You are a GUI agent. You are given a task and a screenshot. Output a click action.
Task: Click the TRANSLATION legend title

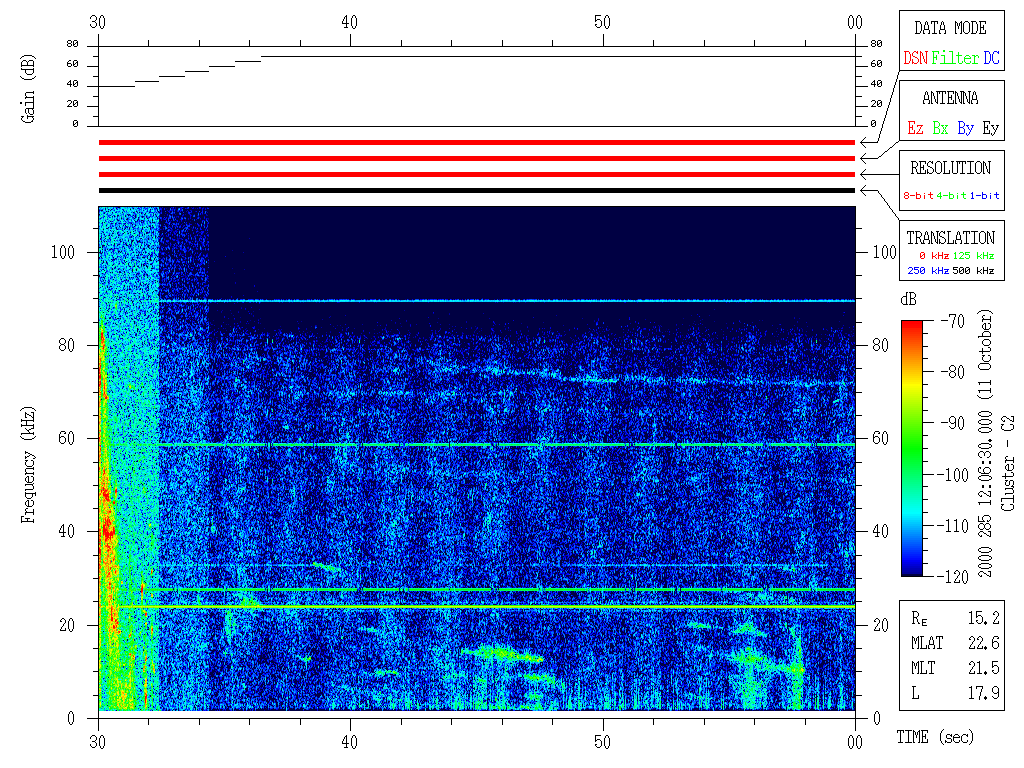coord(950,238)
